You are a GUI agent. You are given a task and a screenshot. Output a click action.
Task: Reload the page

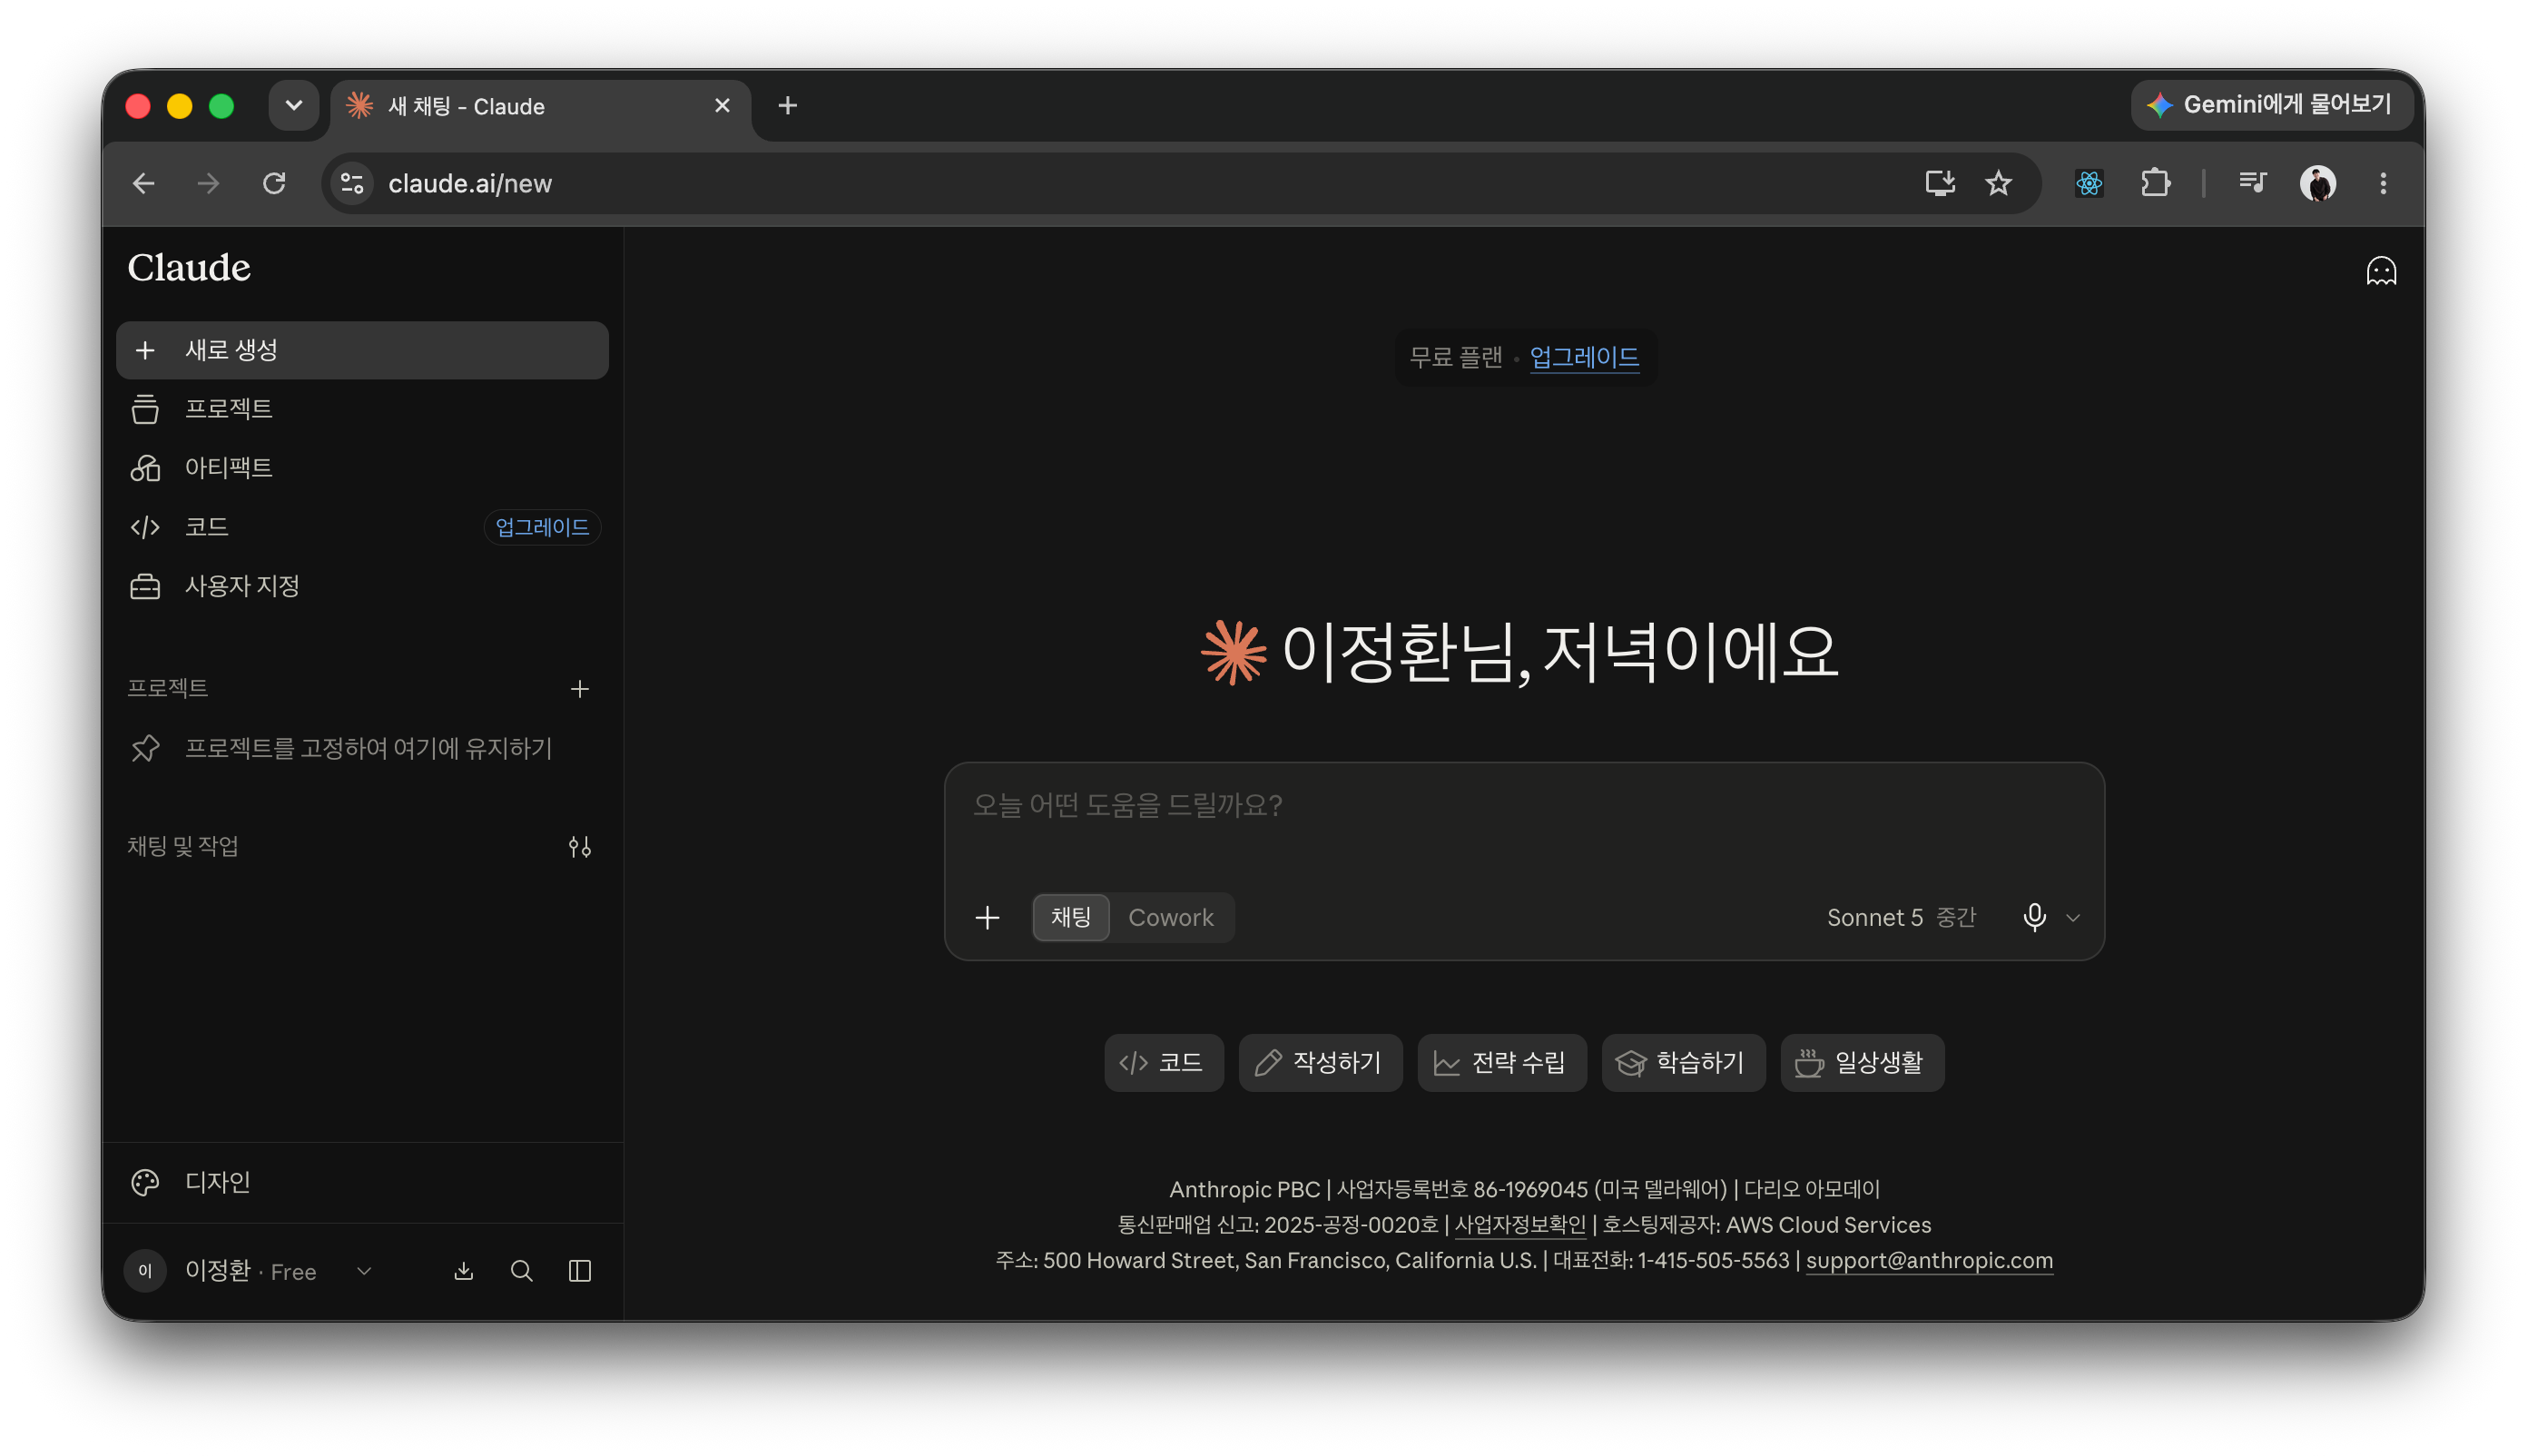(x=274, y=183)
